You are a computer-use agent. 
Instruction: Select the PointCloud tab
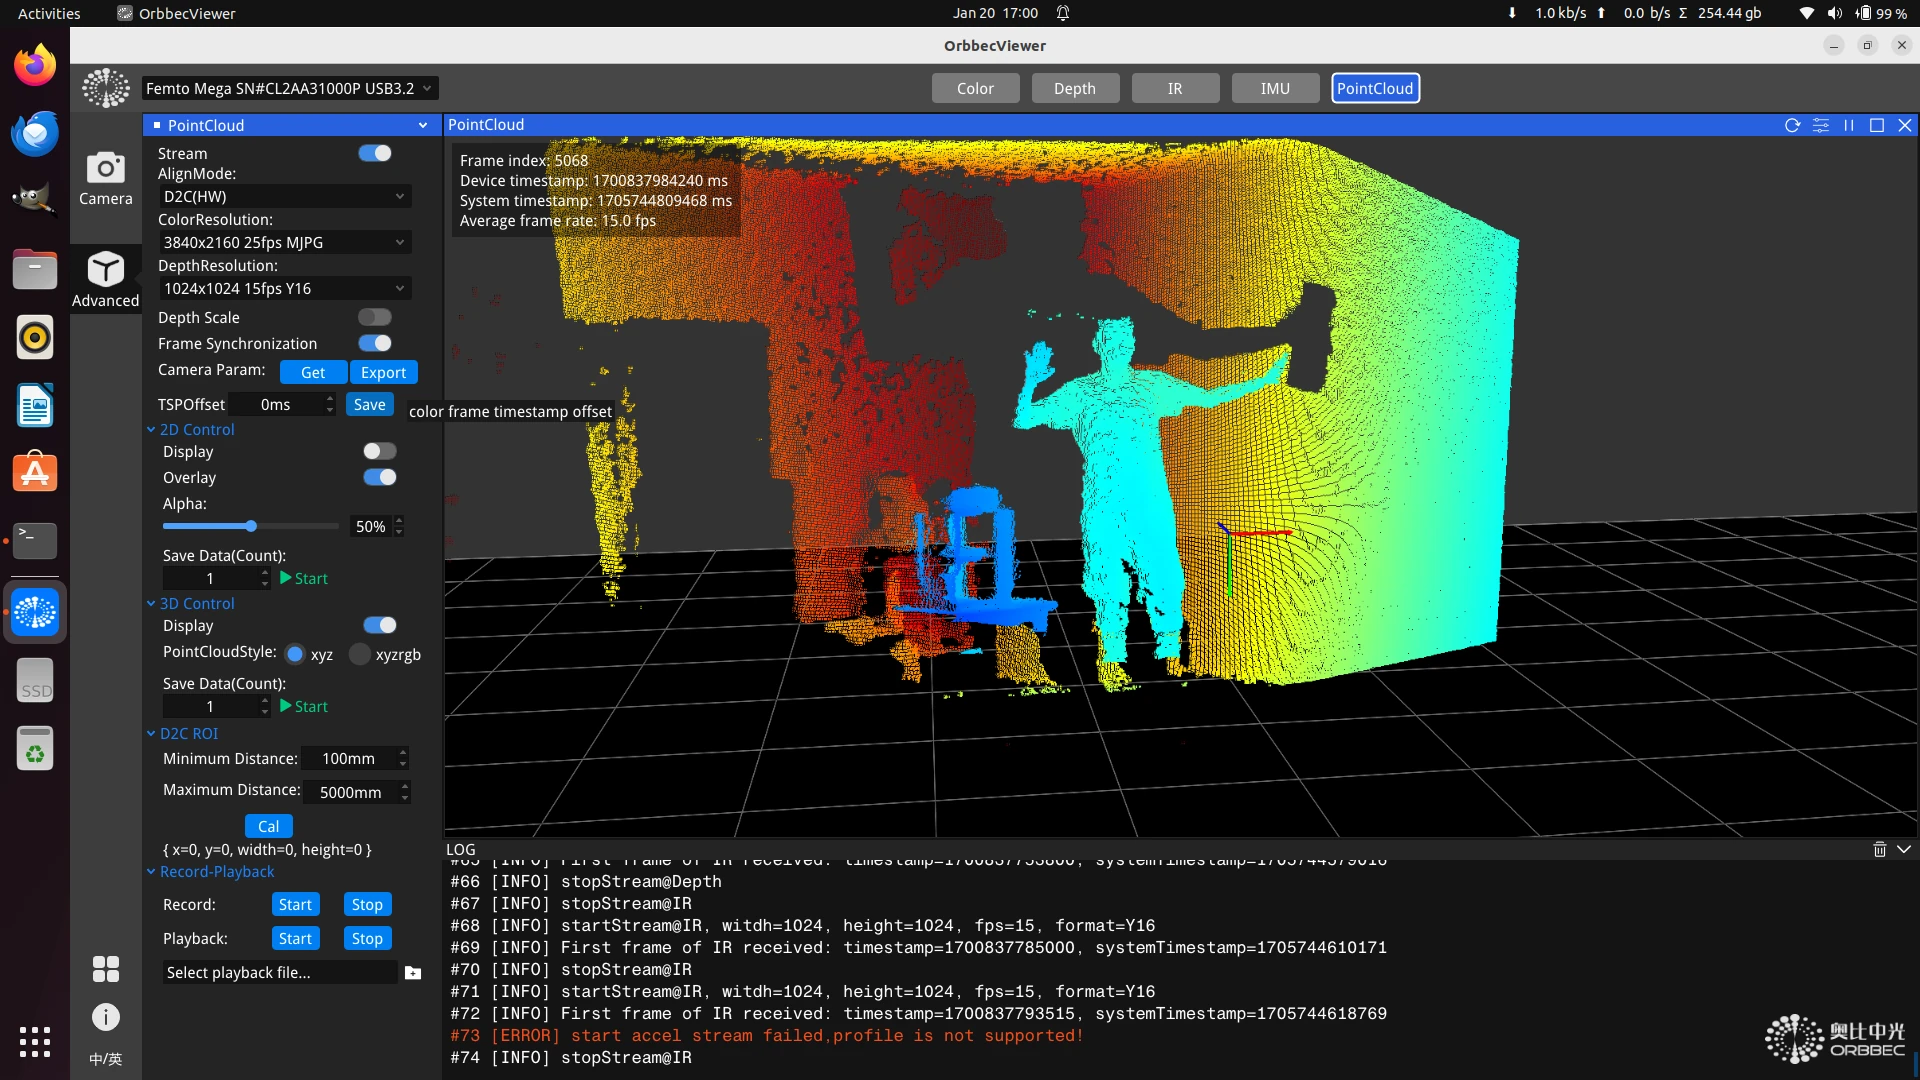pyautogui.click(x=1375, y=88)
